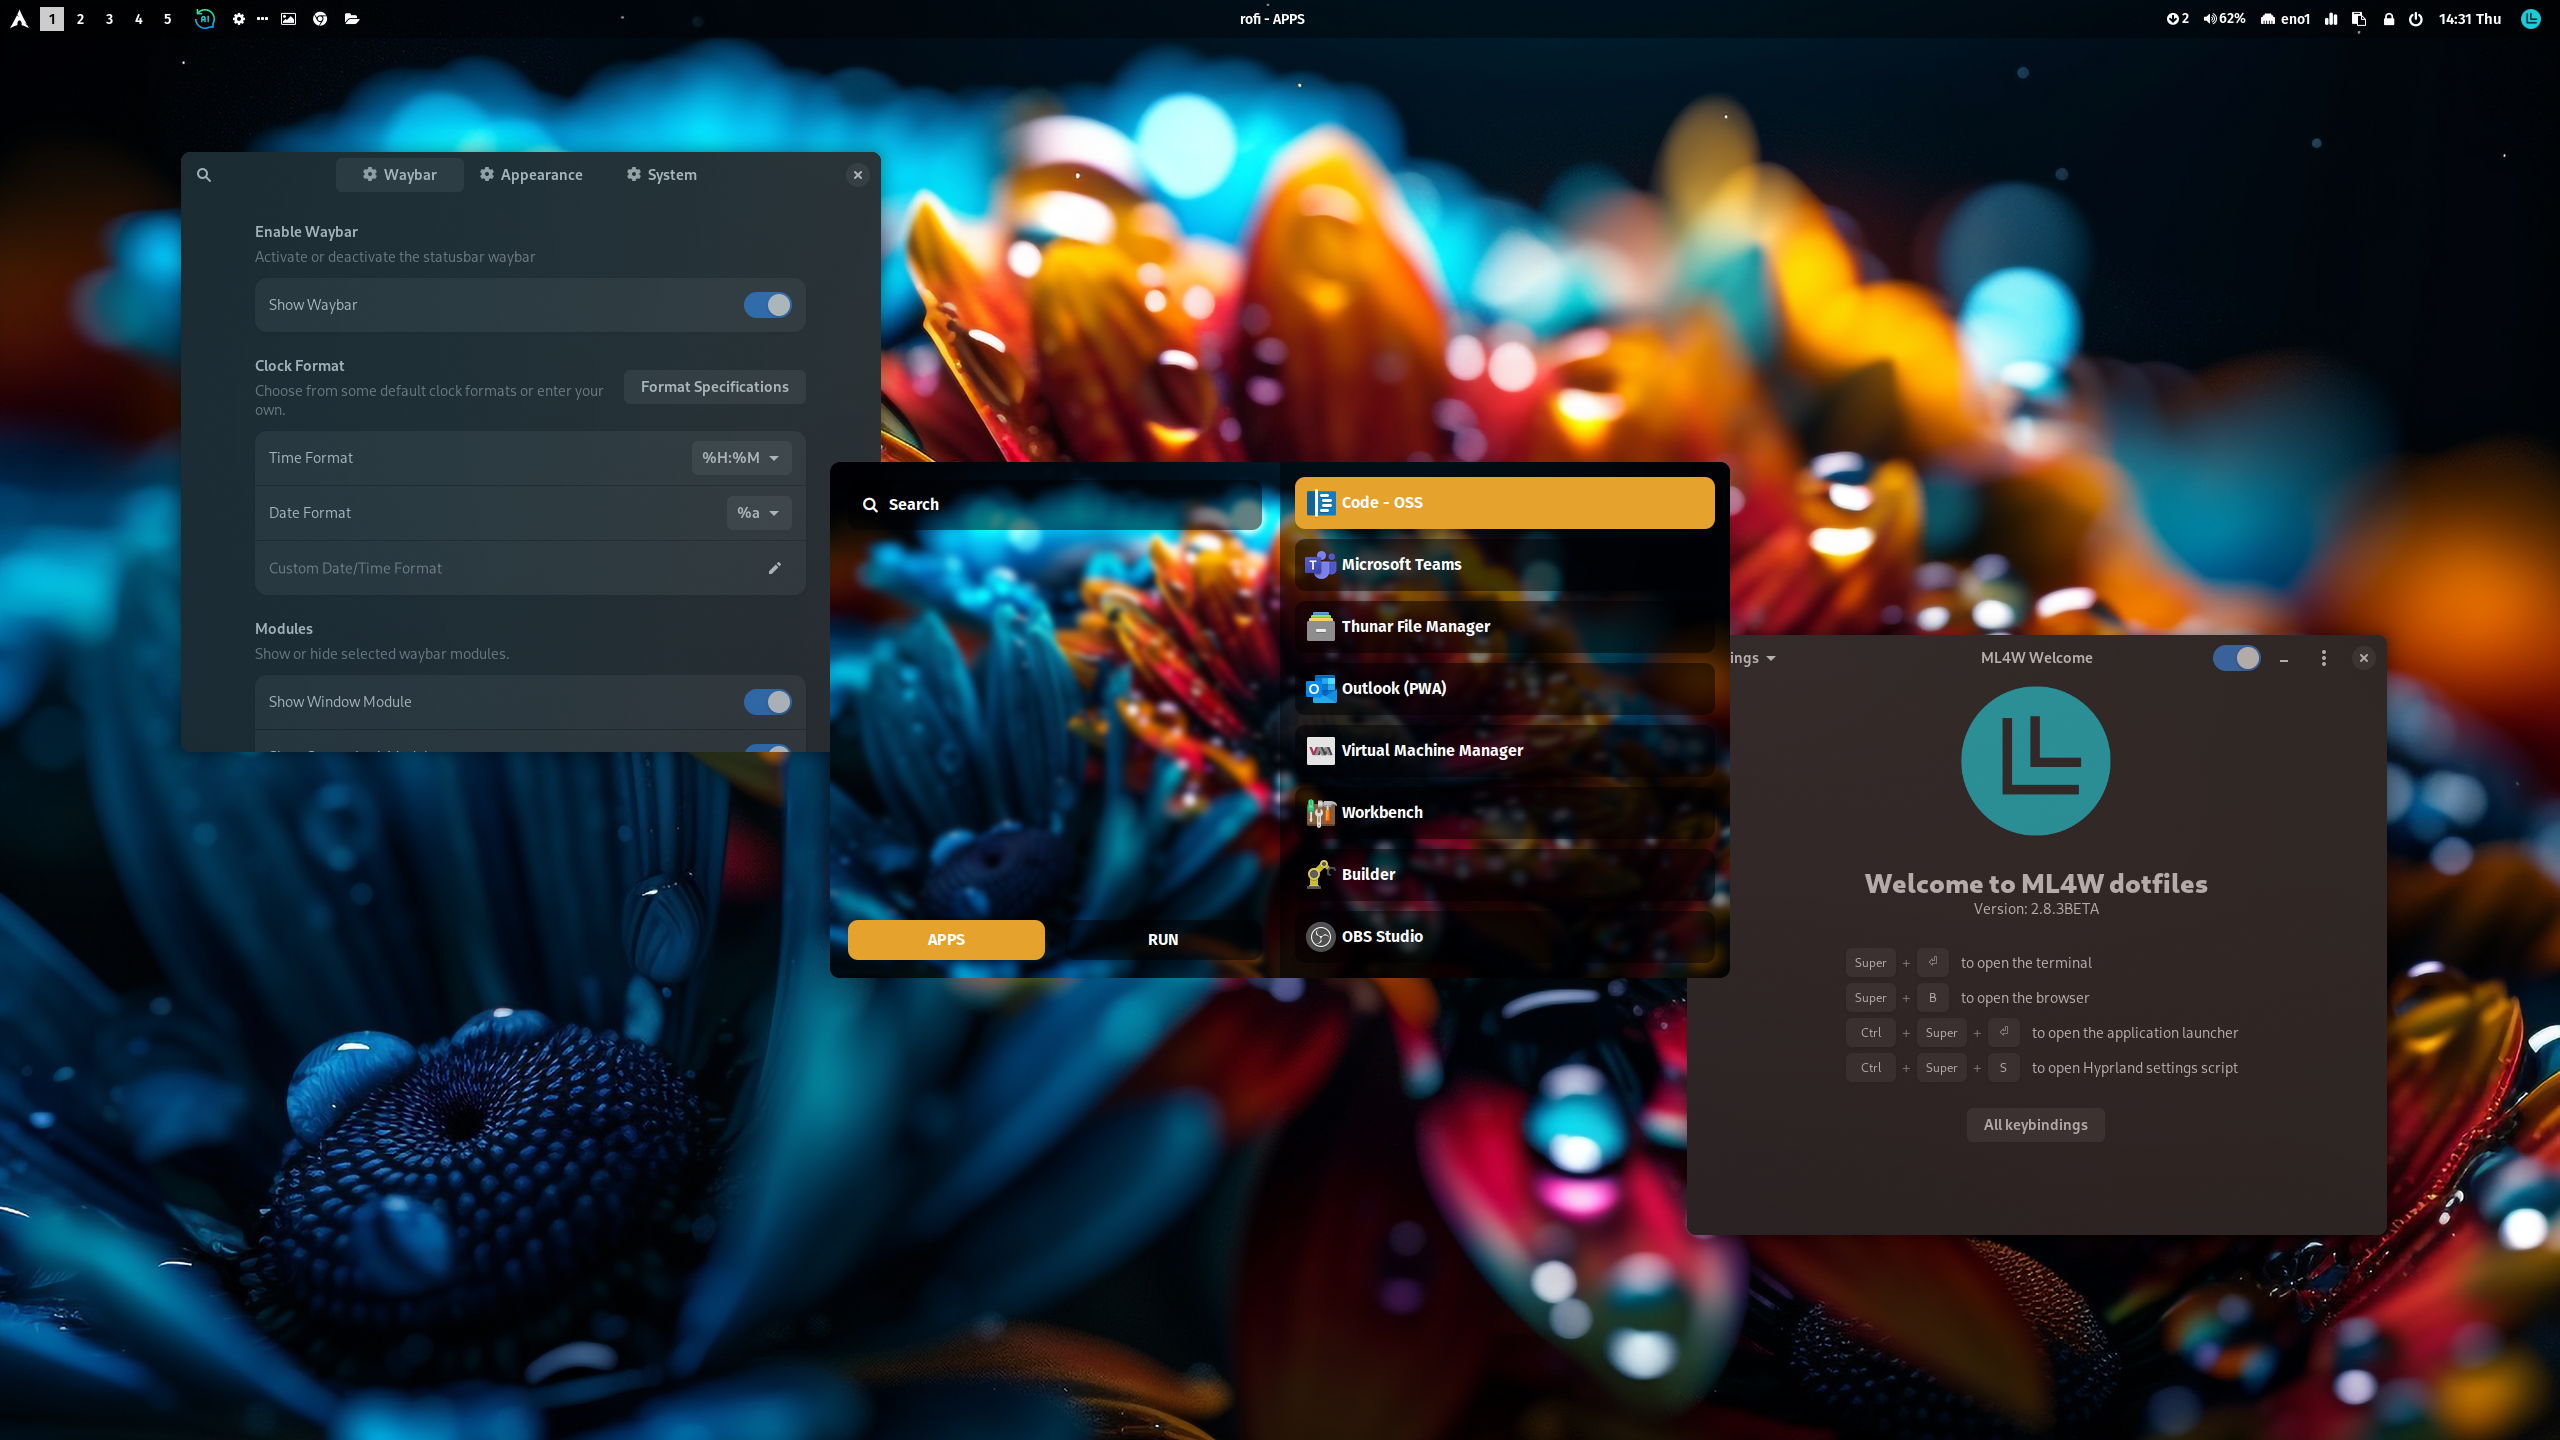Toggle the switch in ML4W Welcome header
The height and width of the screenshot is (1440, 2560).
pos(2236,658)
